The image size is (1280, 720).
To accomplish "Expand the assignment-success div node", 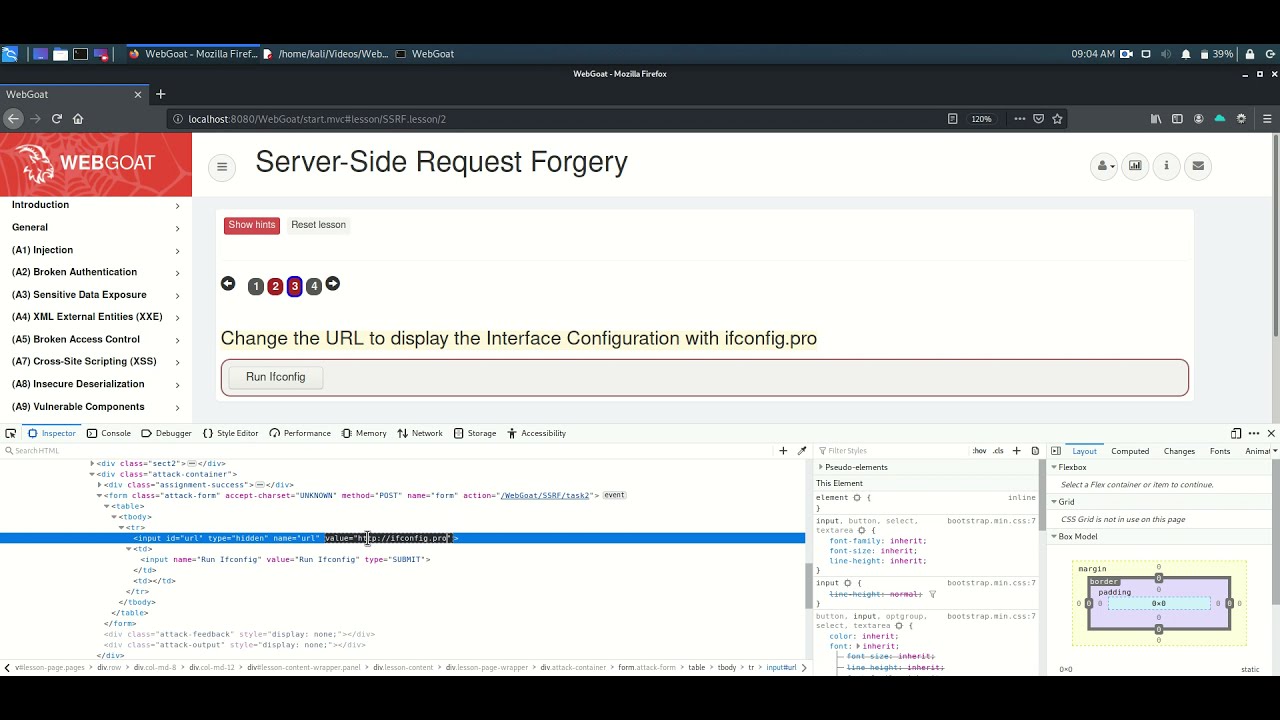I will click(x=100, y=485).
